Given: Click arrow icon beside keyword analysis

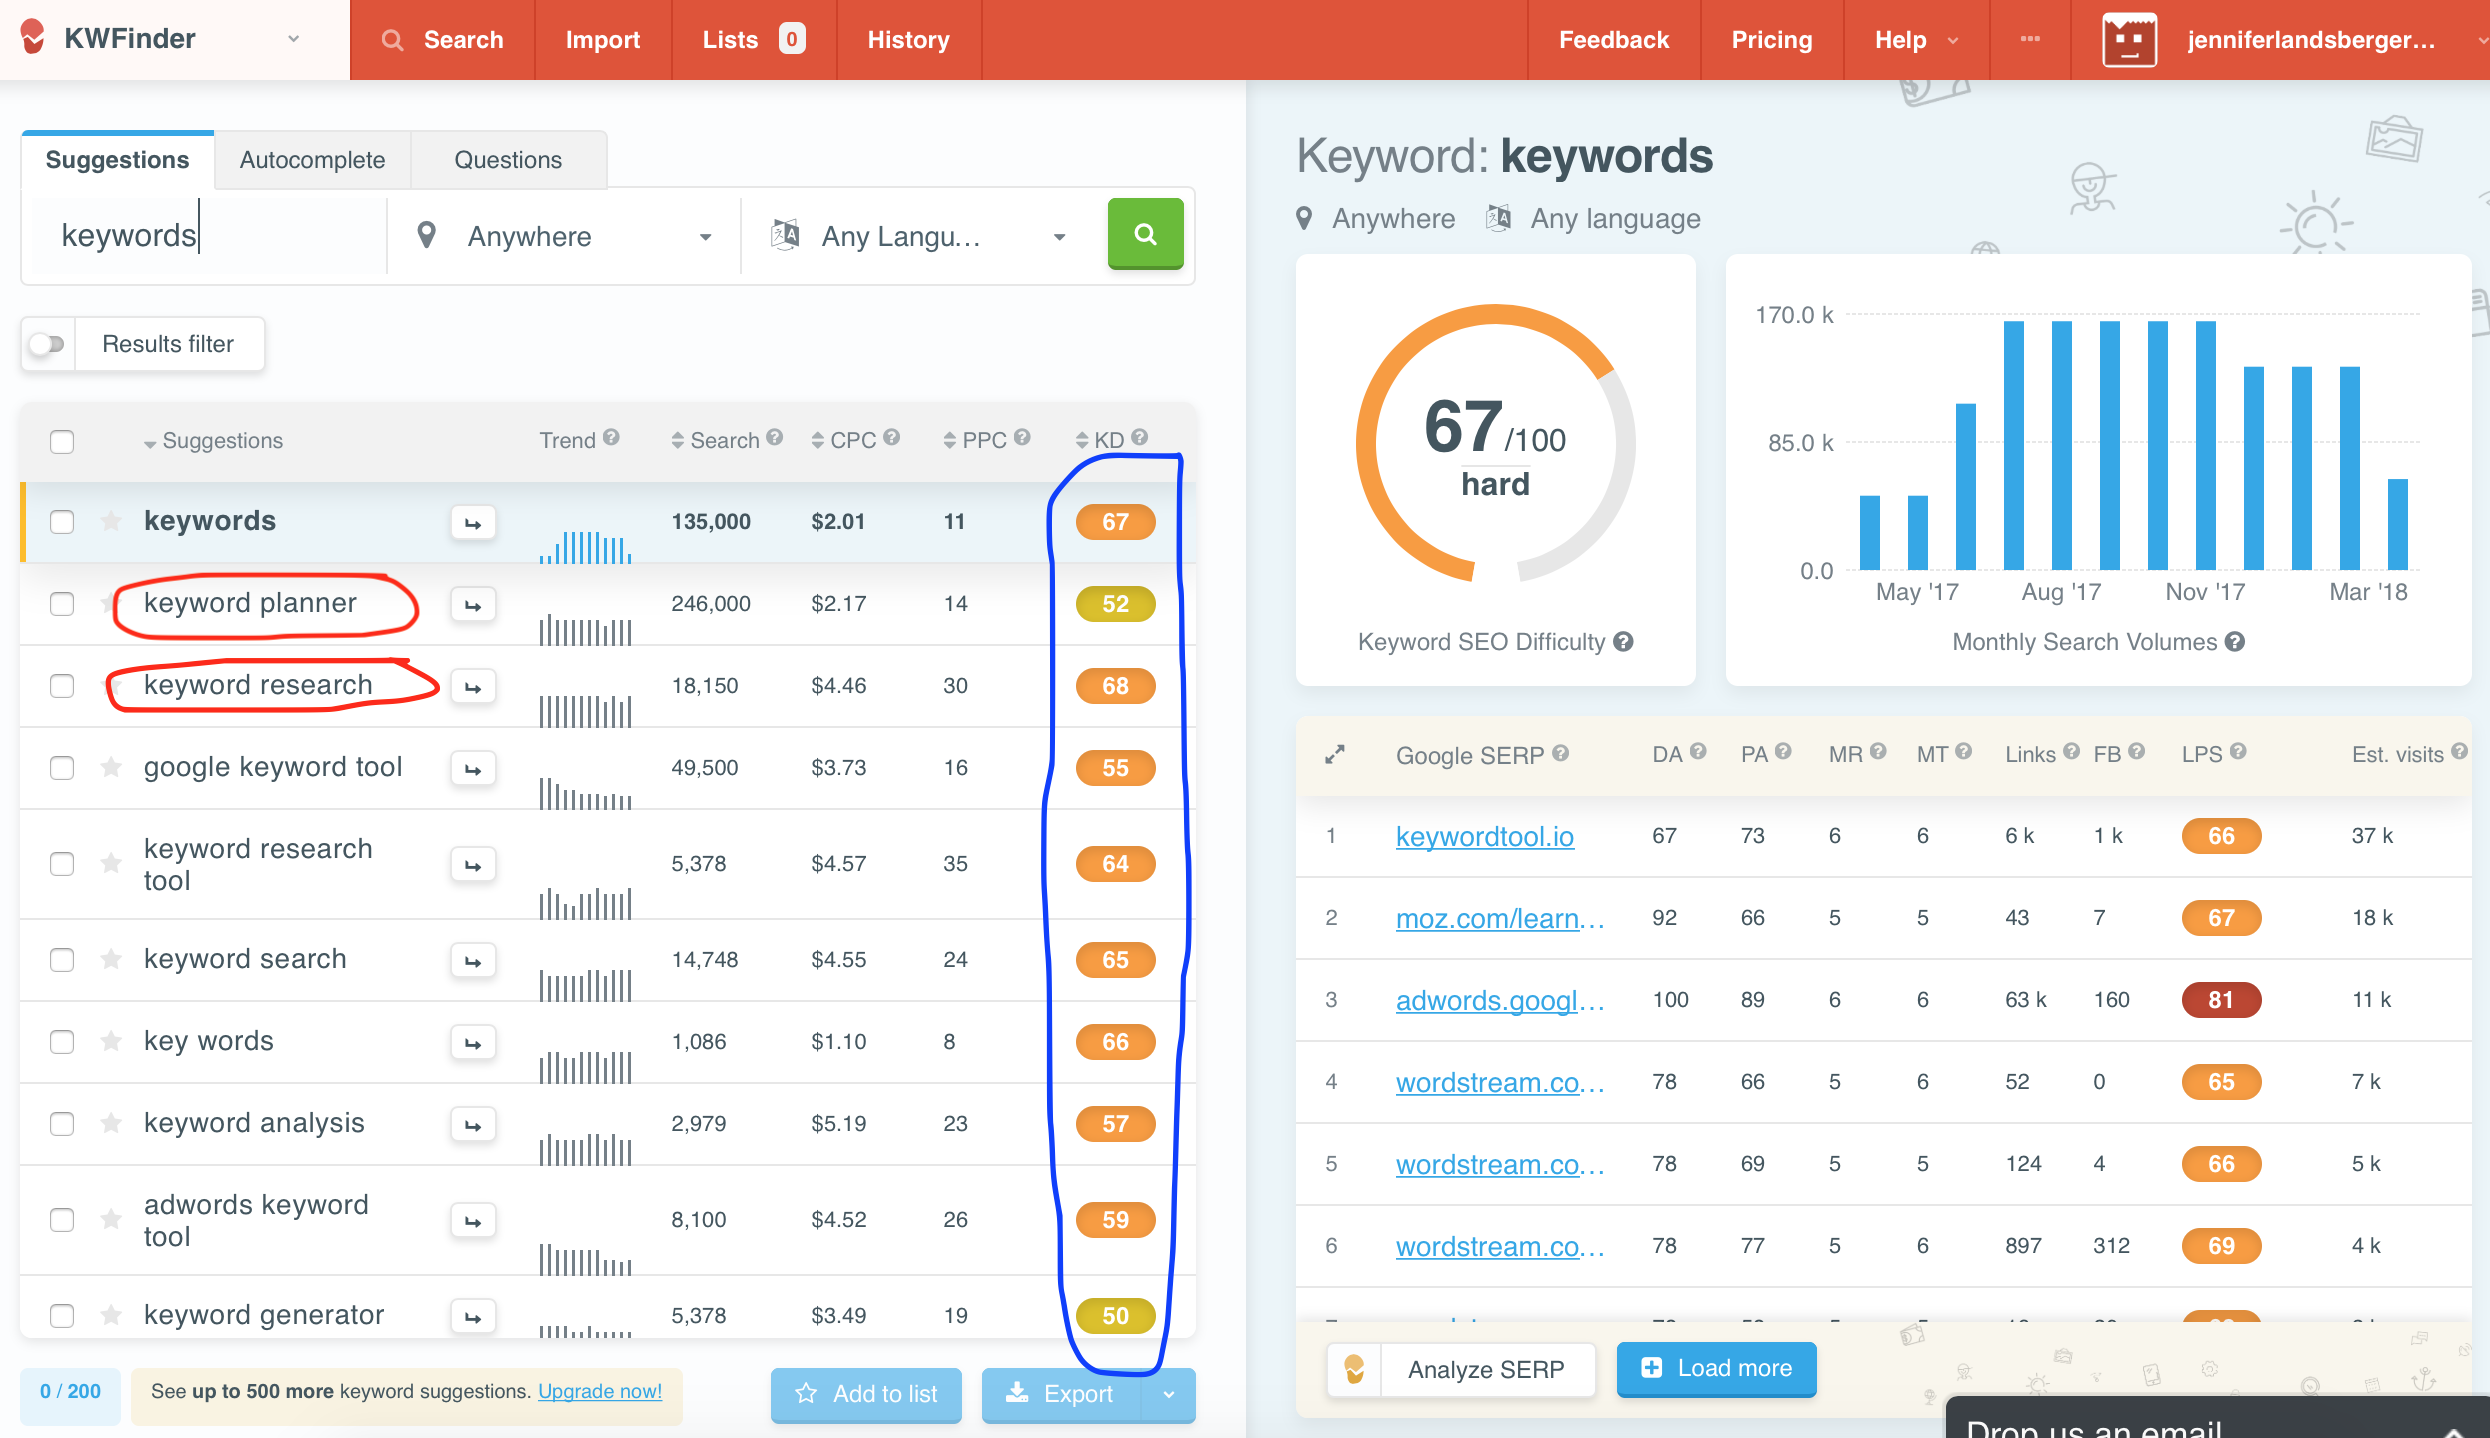Looking at the screenshot, I should (x=473, y=1125).
